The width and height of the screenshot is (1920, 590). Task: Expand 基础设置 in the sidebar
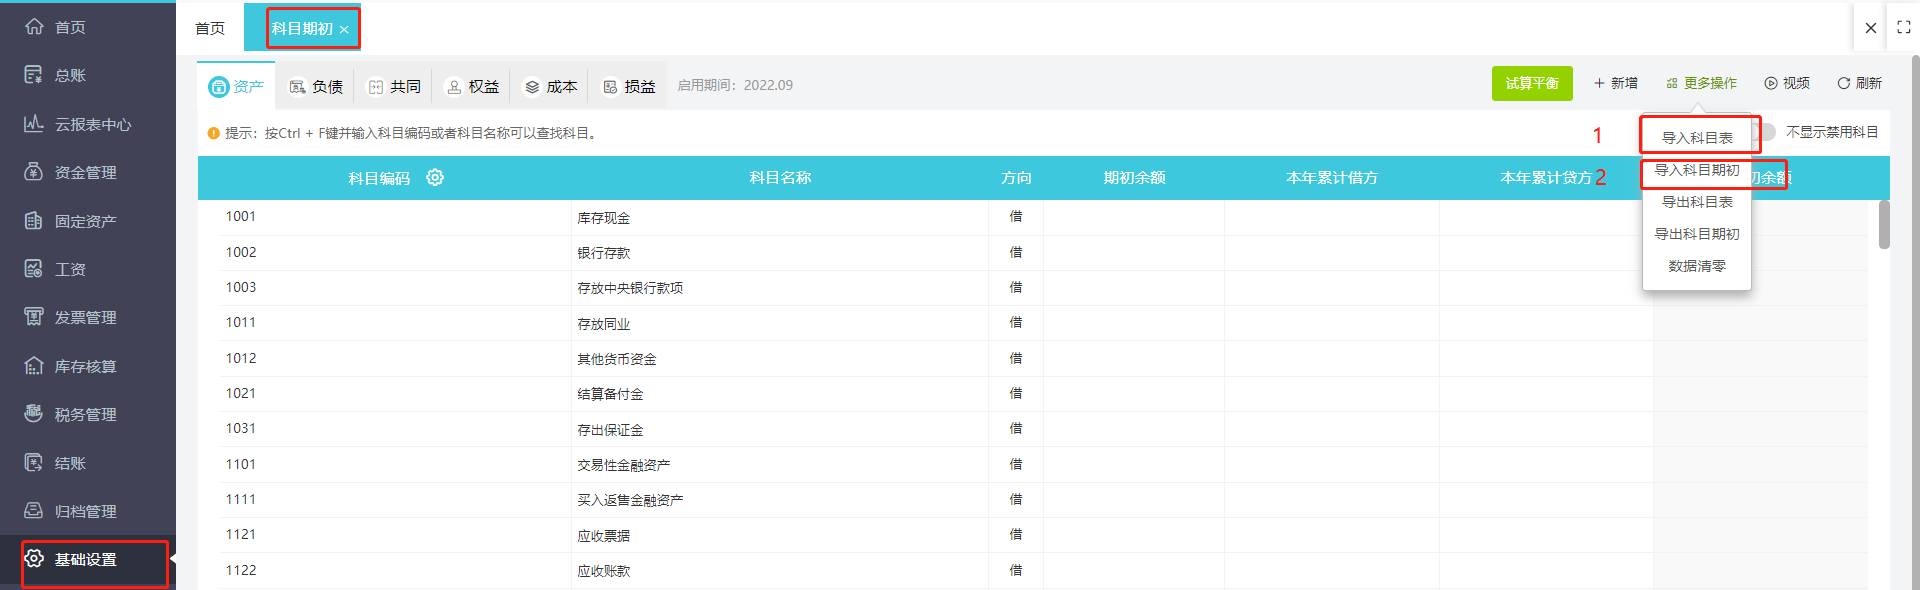click(x=85, y=560)
